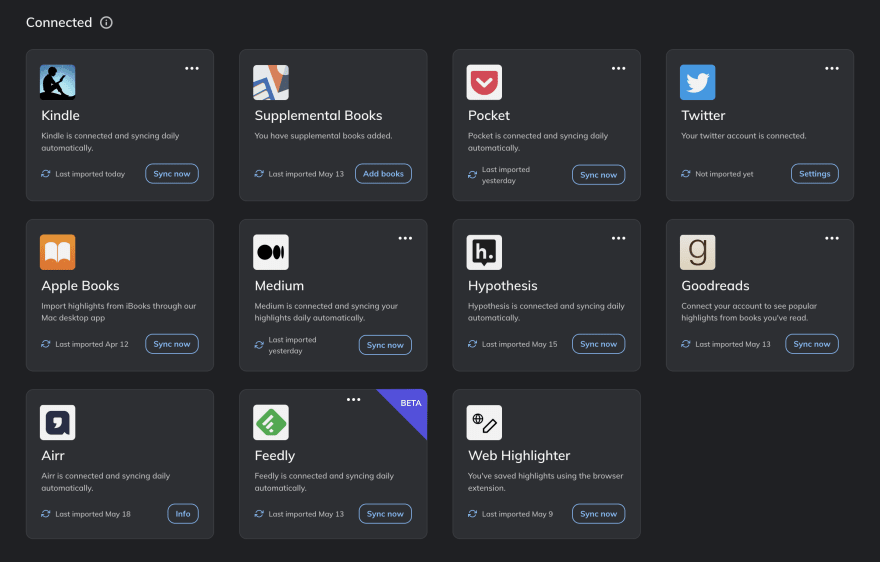Click "Last imported today" text
The image size is (880, 562).
point(90,174)
